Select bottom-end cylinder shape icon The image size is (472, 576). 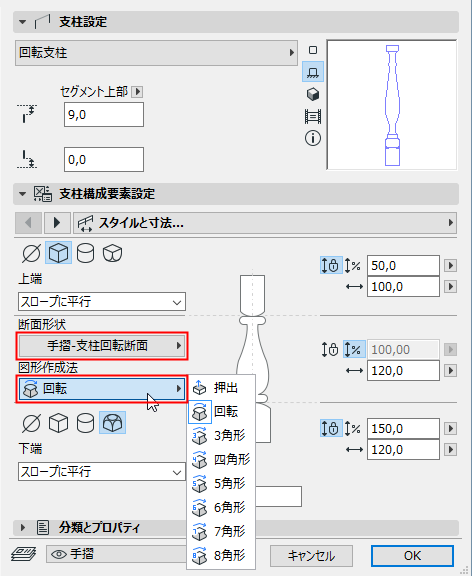coord(85,423)
